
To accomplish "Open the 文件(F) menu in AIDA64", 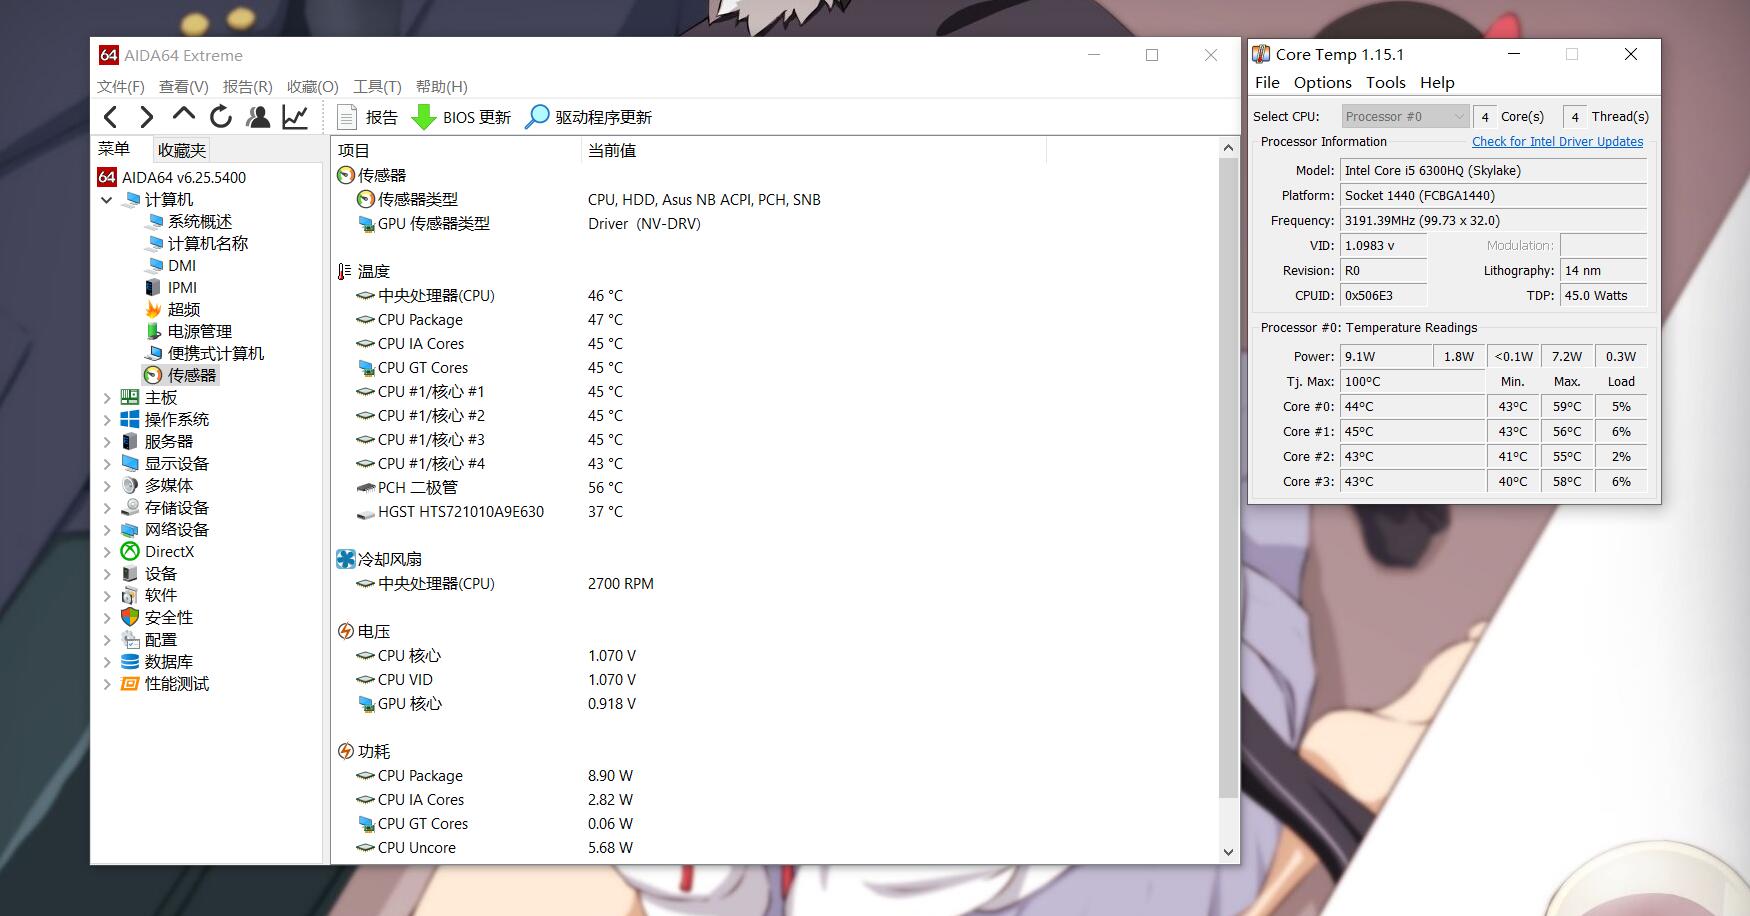I will 121,87.
